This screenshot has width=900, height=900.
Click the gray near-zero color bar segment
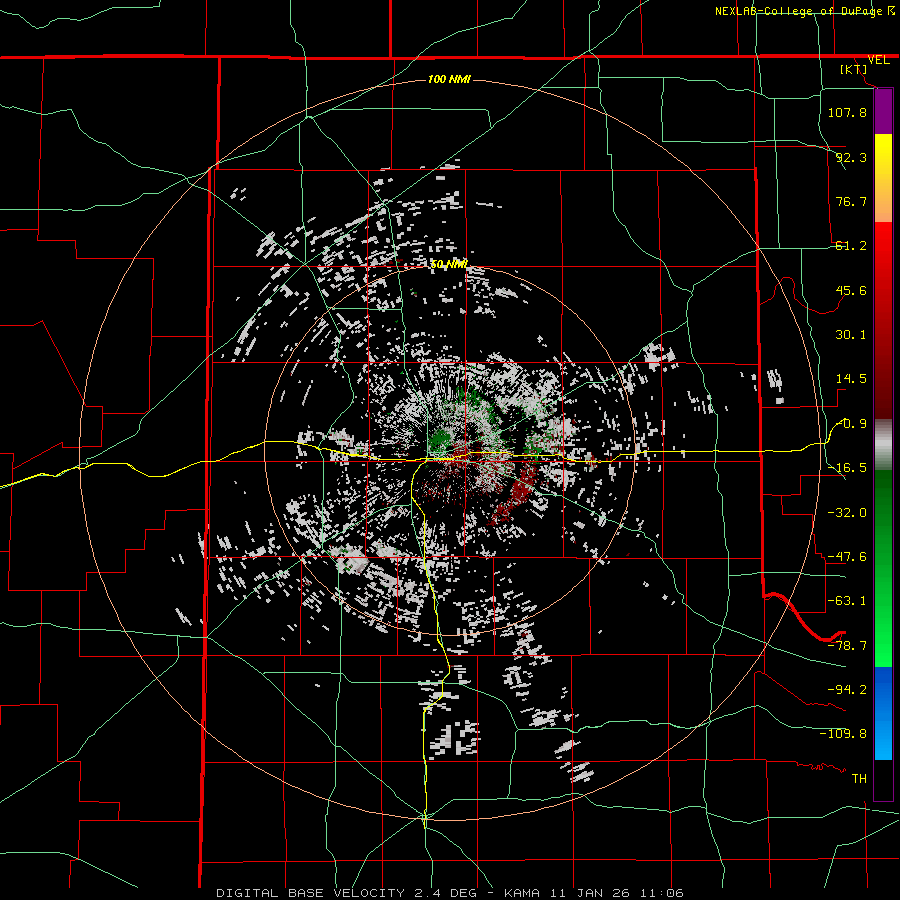coord(883,445)
